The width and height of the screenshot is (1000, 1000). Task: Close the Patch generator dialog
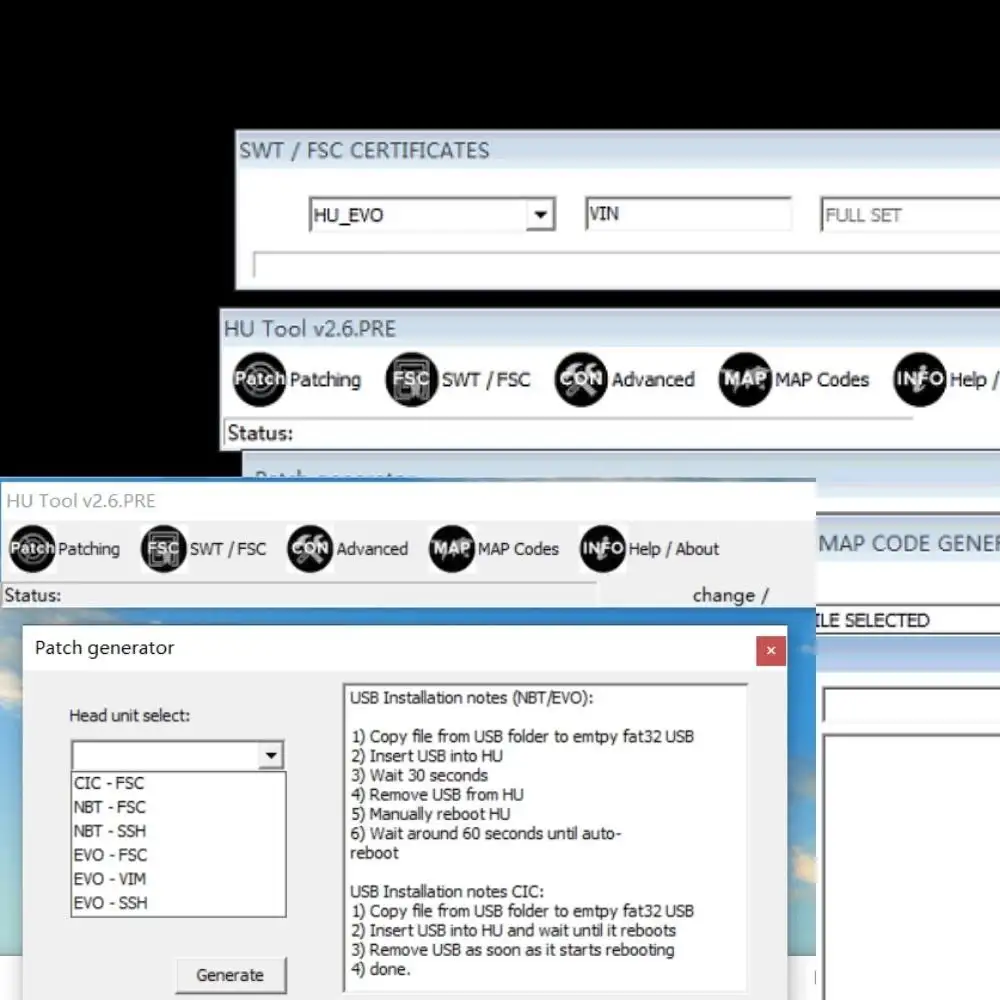(x=771, y=651)
